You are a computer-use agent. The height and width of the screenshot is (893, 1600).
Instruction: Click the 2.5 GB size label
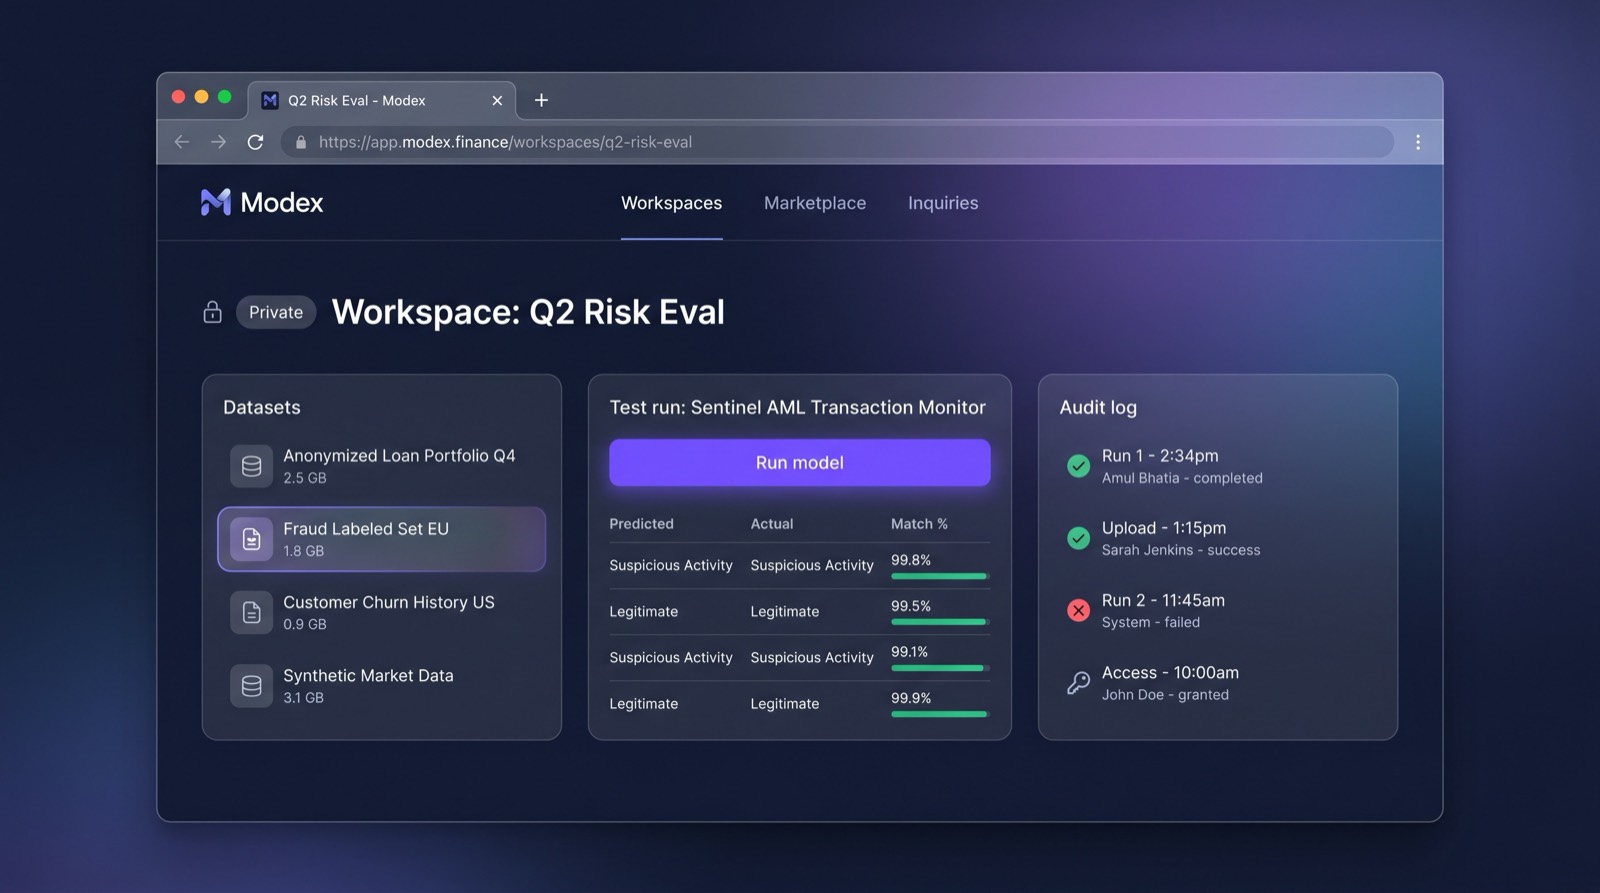(305, 478)
